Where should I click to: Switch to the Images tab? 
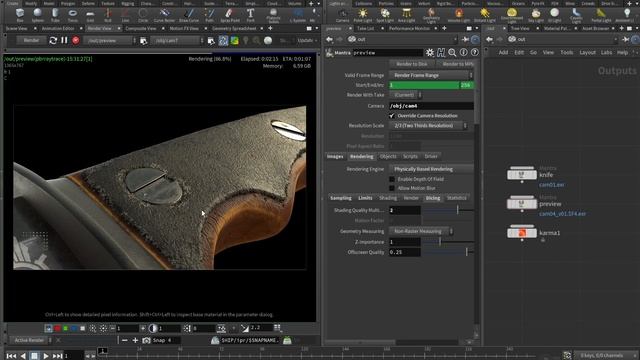[335, 156]
